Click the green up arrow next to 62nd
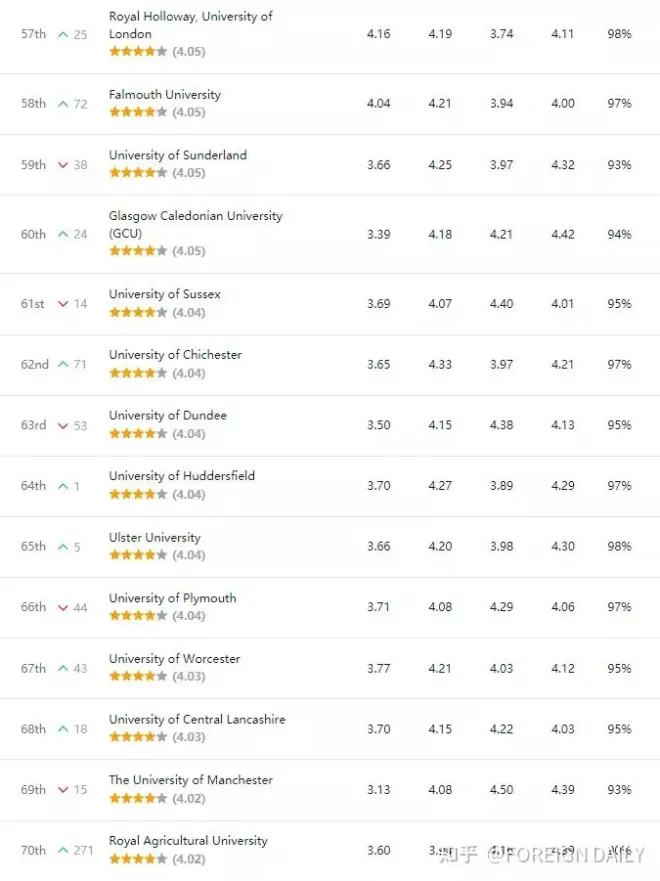Image resolution: width=660 pixels, height=881 pixels. coord(63,365)
